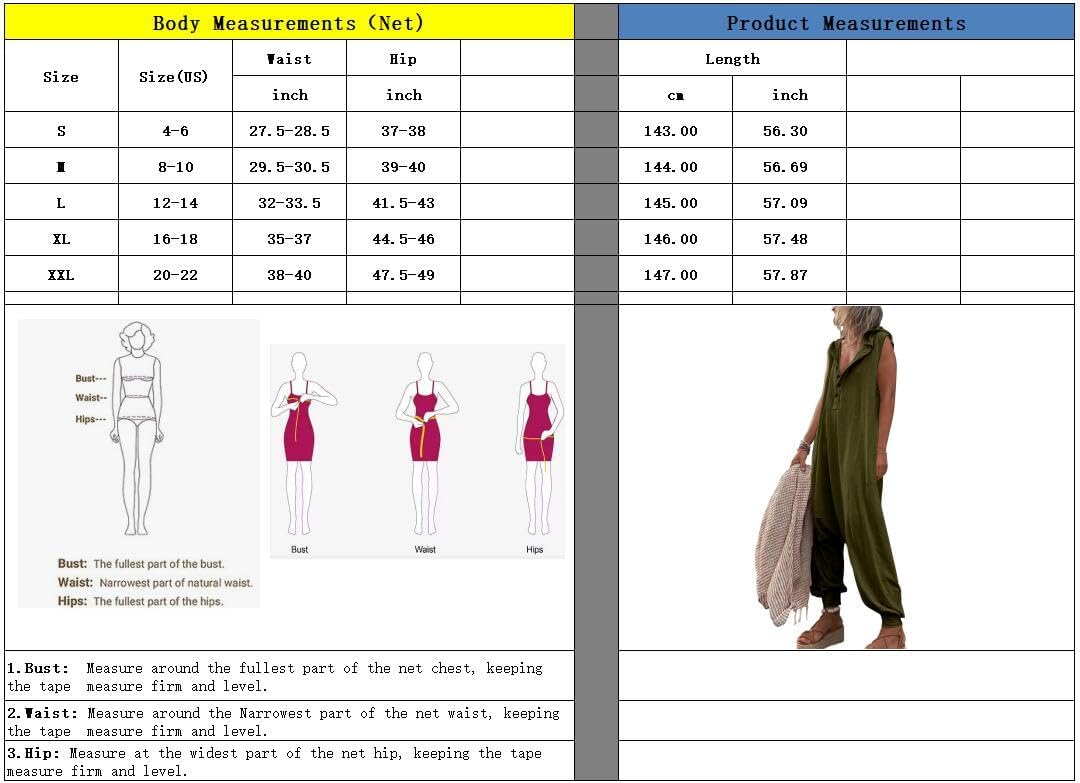The image size is (1080, 783).
Task: Select hip value '47.5-49'
Action: (403, 274)
